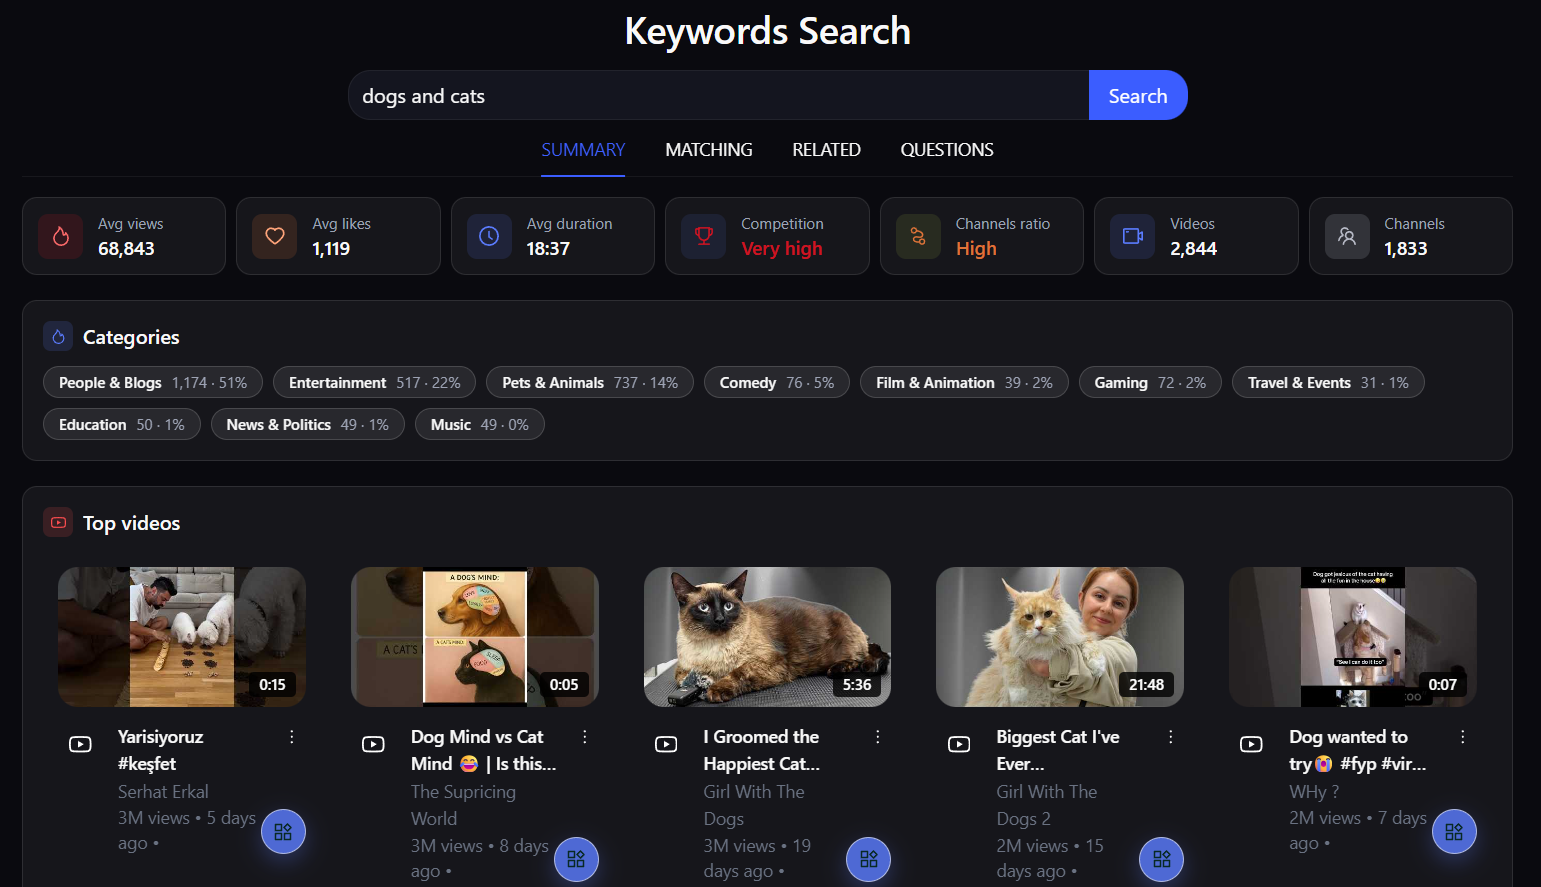The height and width of the screenshot is (887, 1541).
Task: Open the RELATED tab
Action: click(x=826, y=150)
